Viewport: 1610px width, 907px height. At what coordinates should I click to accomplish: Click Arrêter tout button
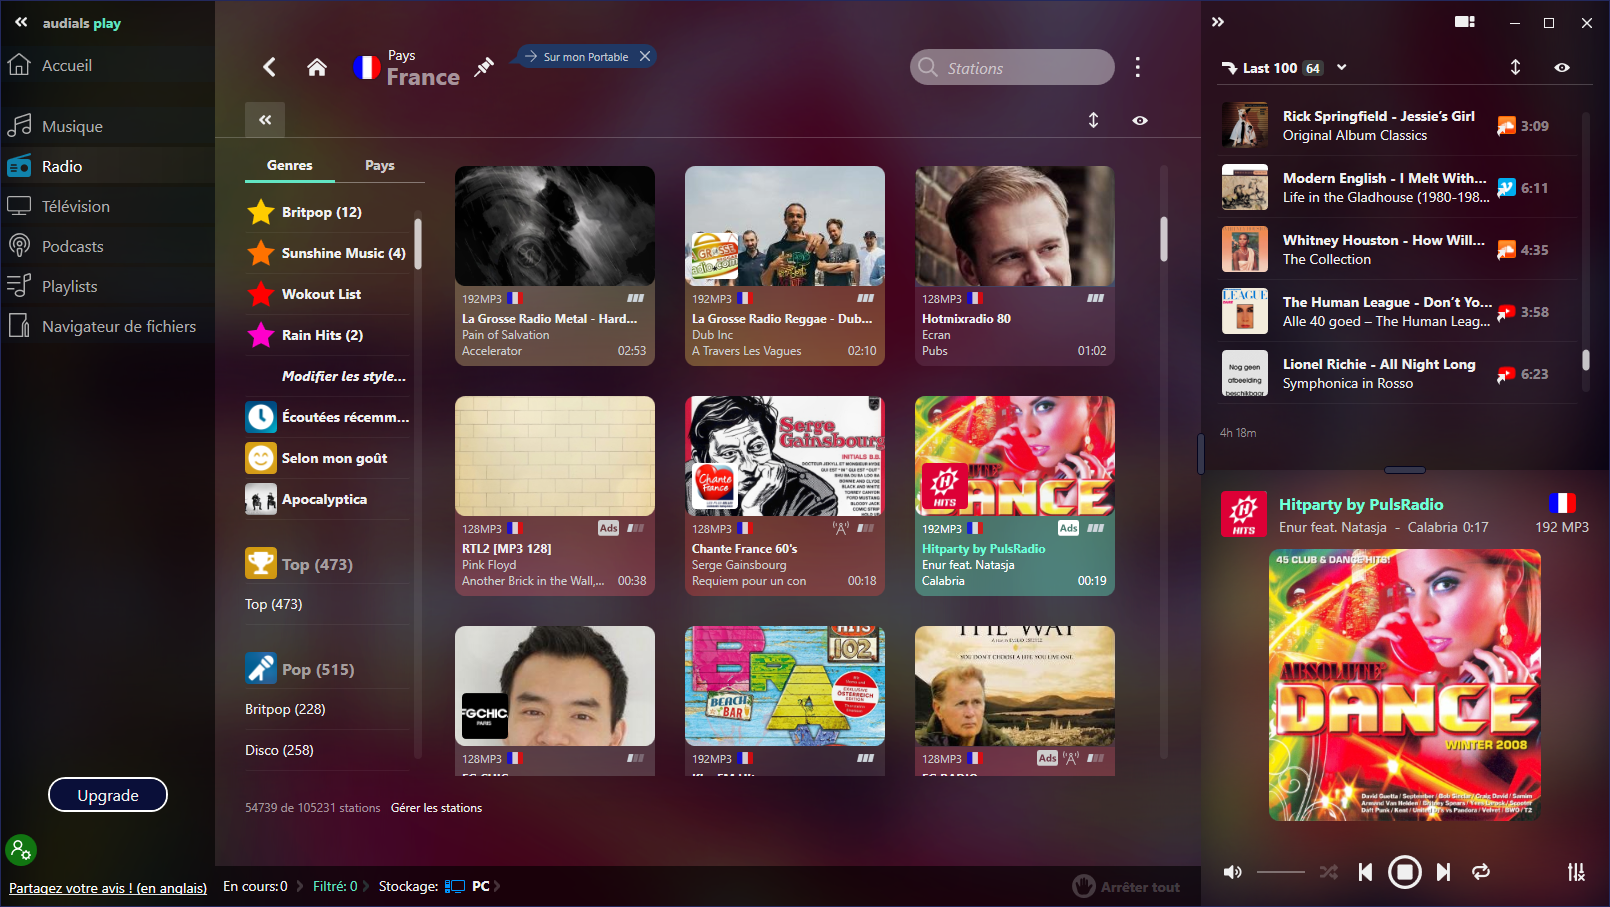pos(1126,886)
